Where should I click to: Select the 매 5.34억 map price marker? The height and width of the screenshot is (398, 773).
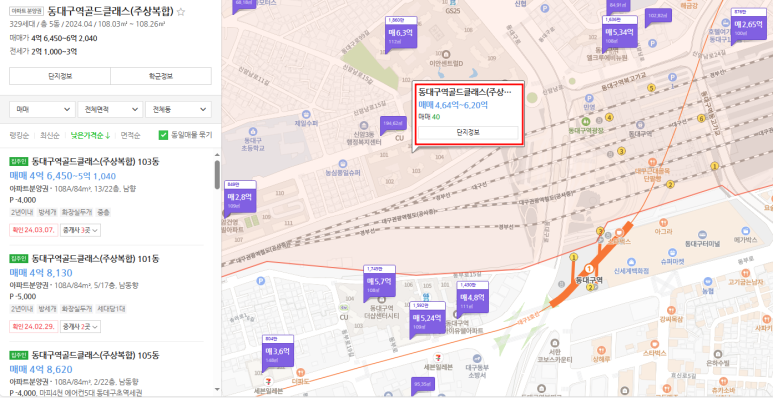click(620, 33)
